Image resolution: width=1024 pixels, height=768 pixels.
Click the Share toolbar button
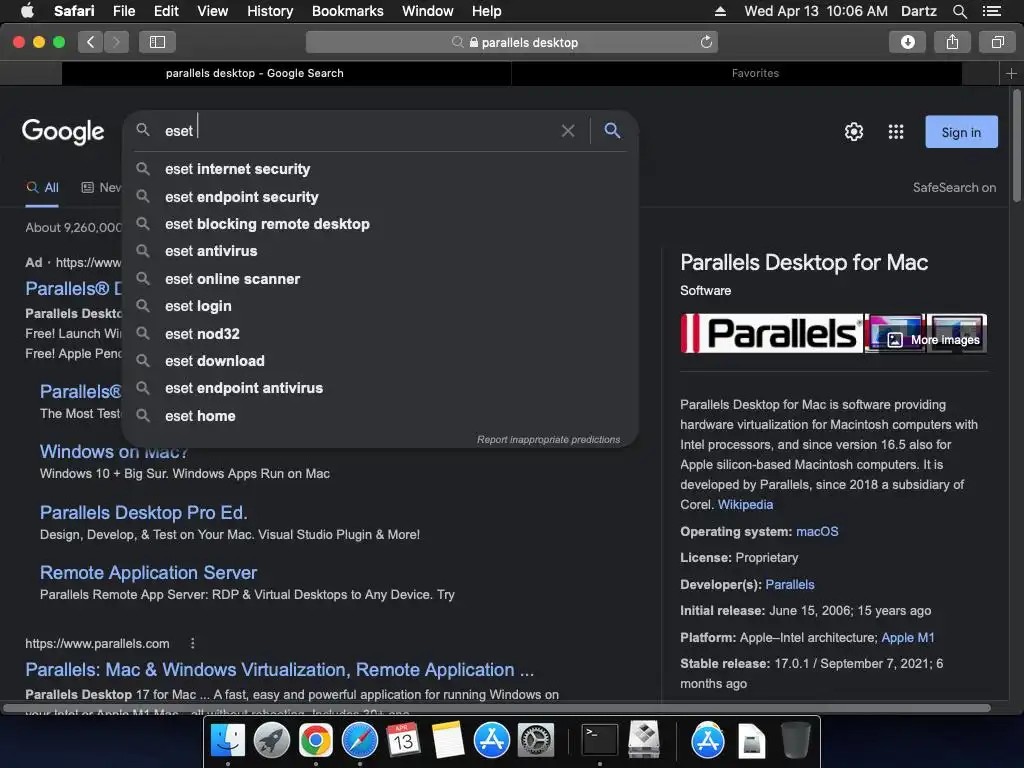point(953,42)
